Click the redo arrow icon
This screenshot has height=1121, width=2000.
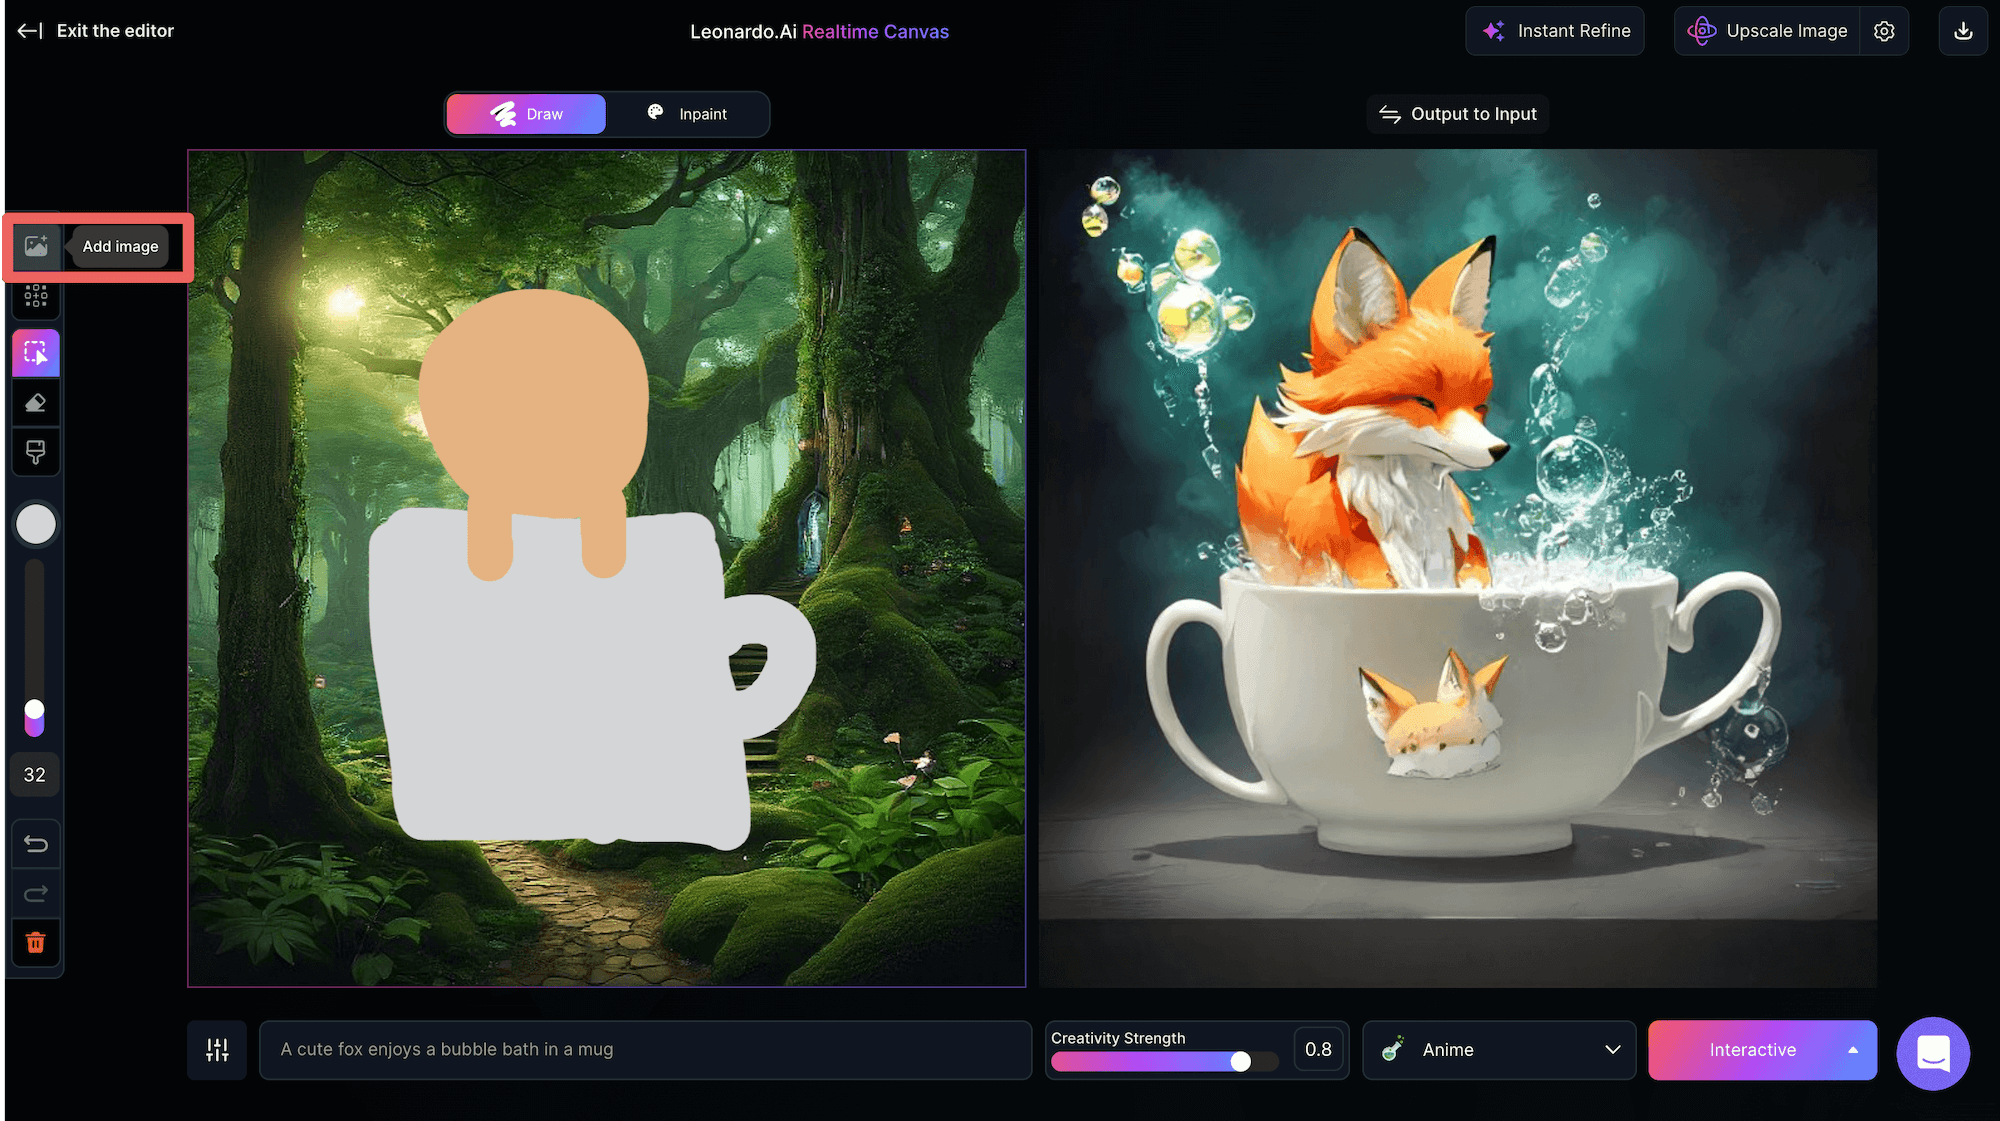pyautogui.click(x=36, y=893)
